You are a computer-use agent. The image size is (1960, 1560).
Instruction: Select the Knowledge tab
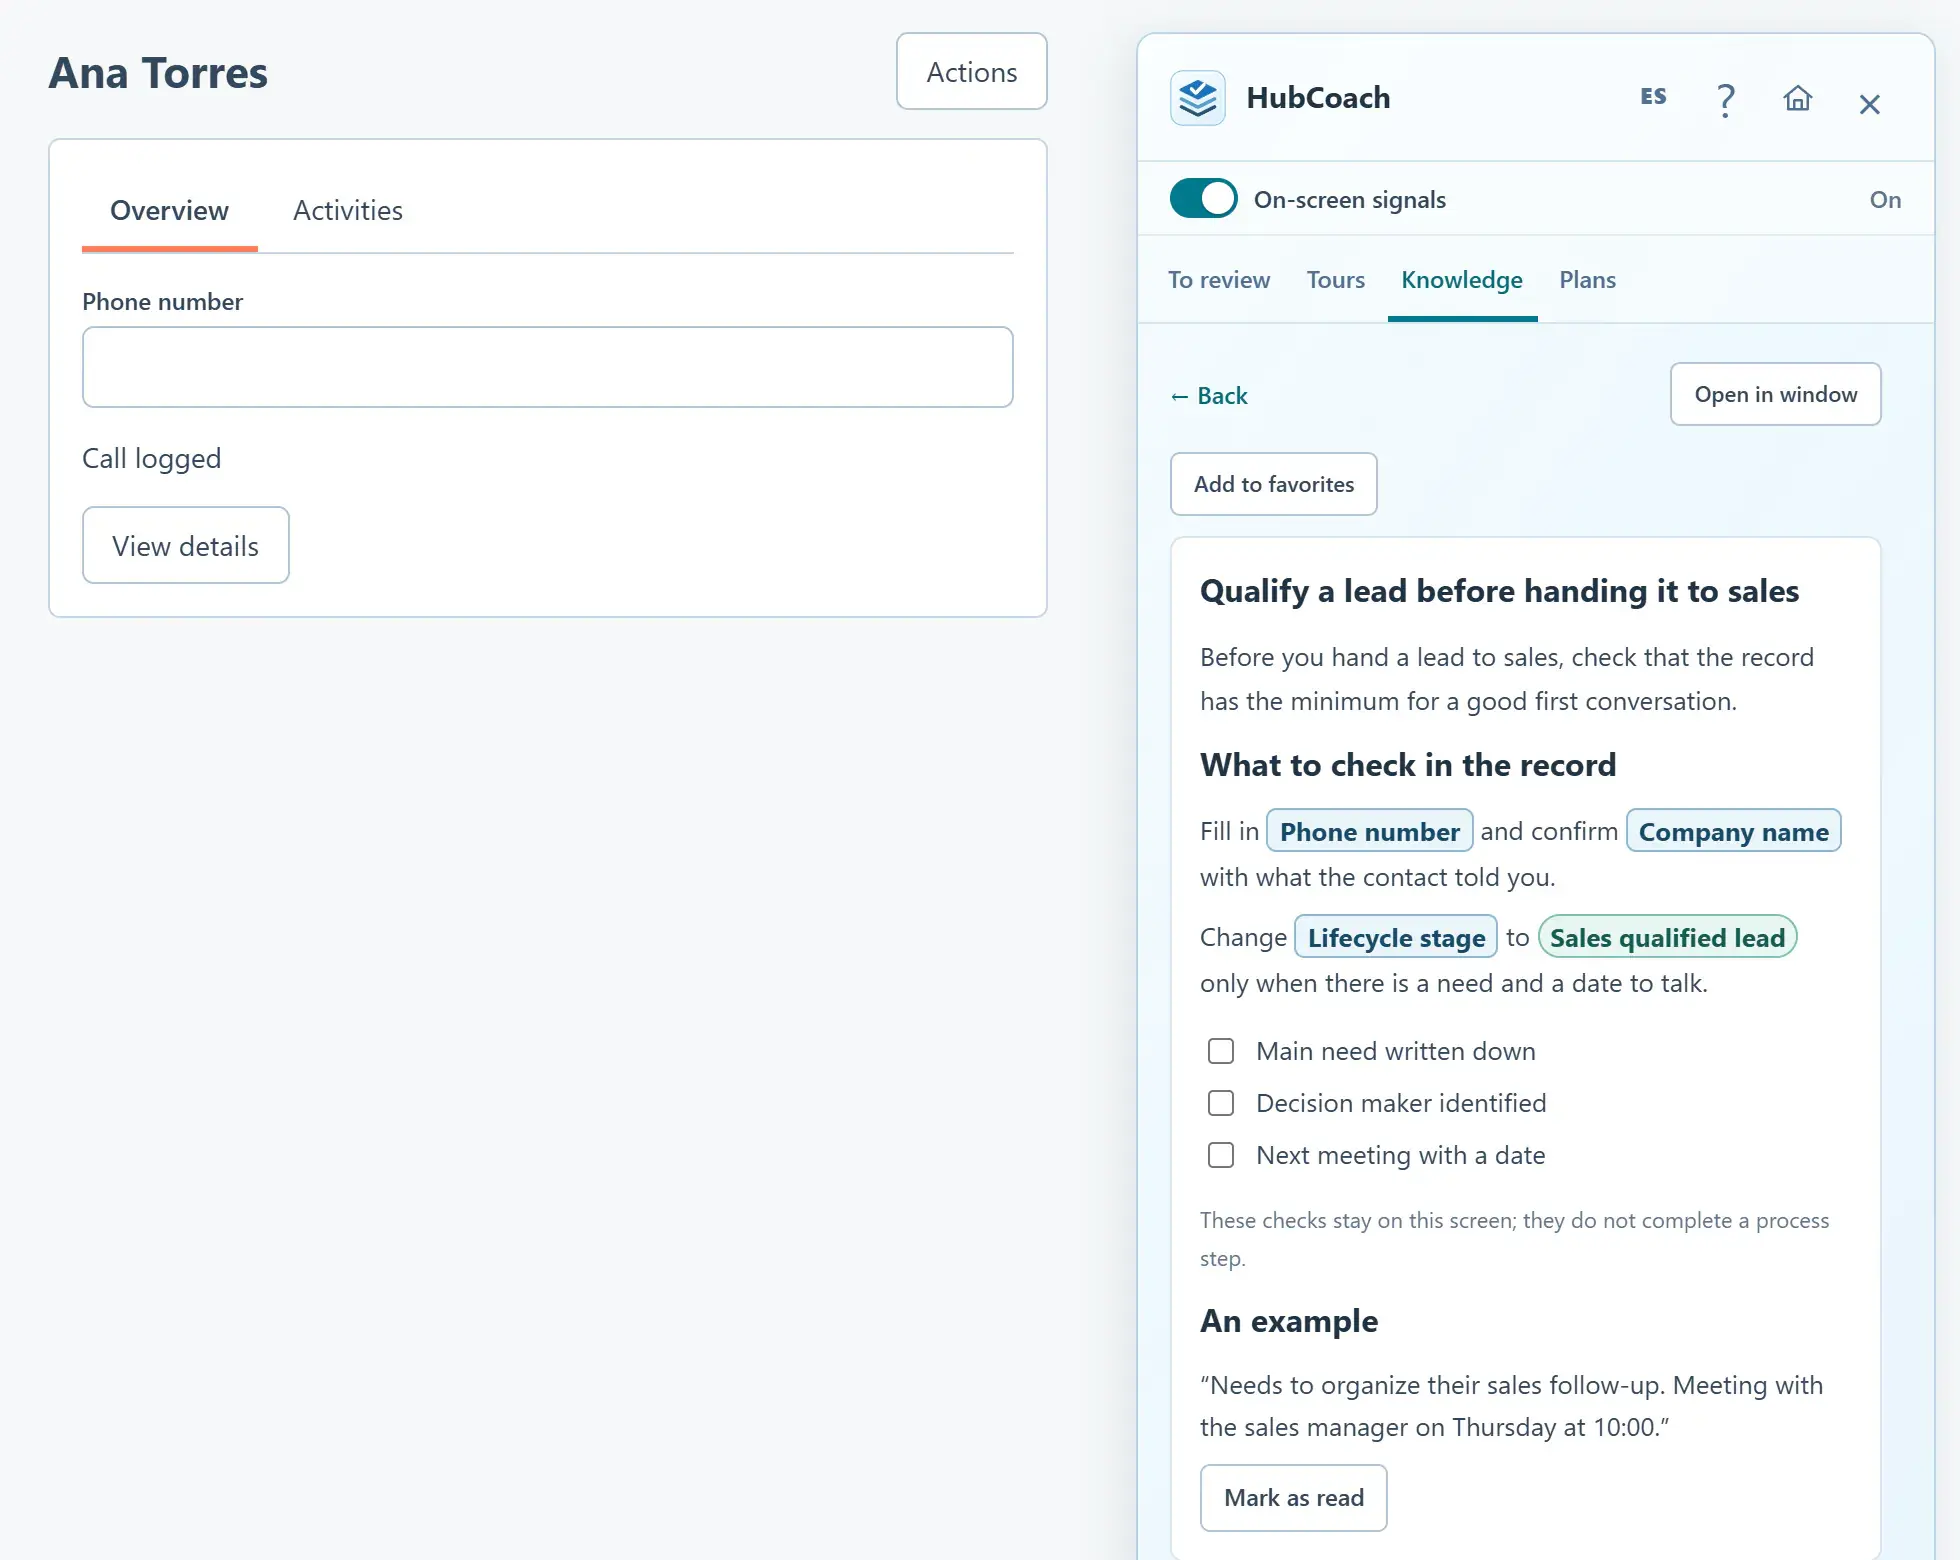1461,280
